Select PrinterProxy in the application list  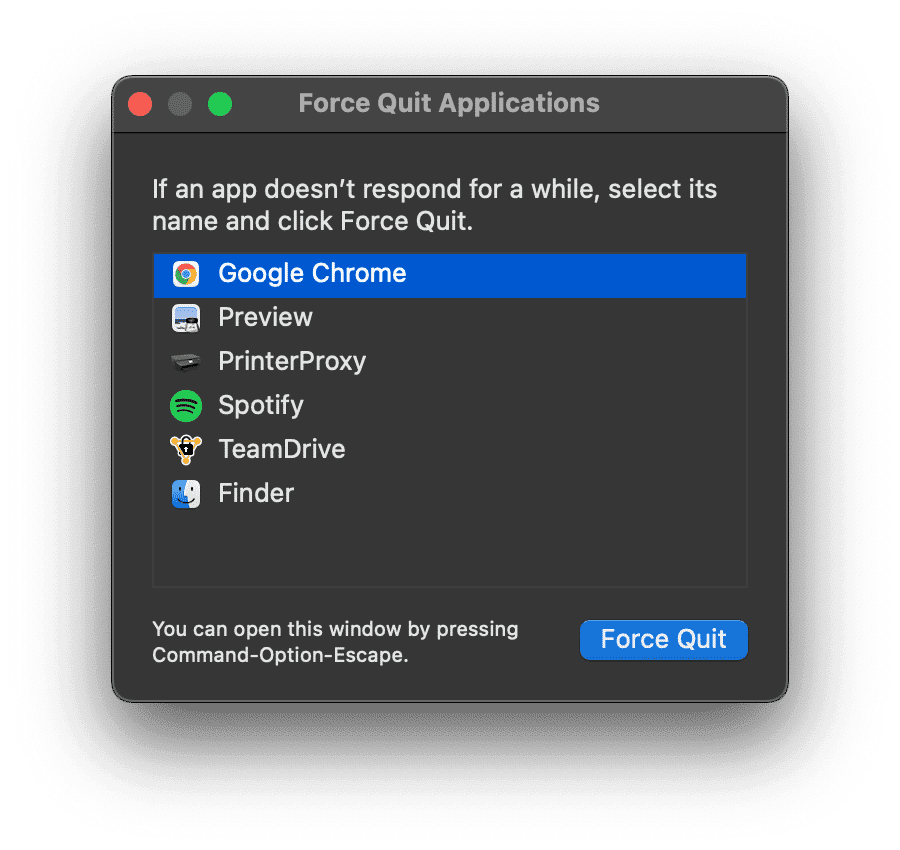coord(291,361)
